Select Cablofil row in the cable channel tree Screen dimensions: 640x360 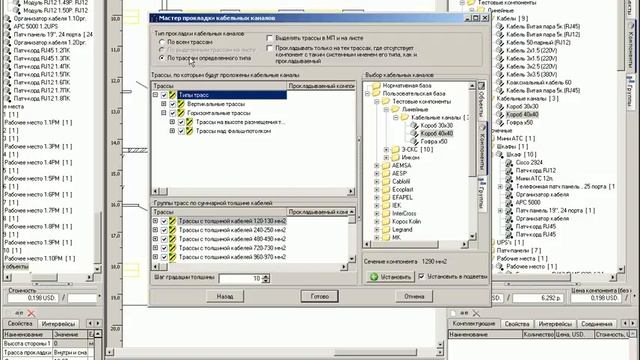tap(401, 182)
